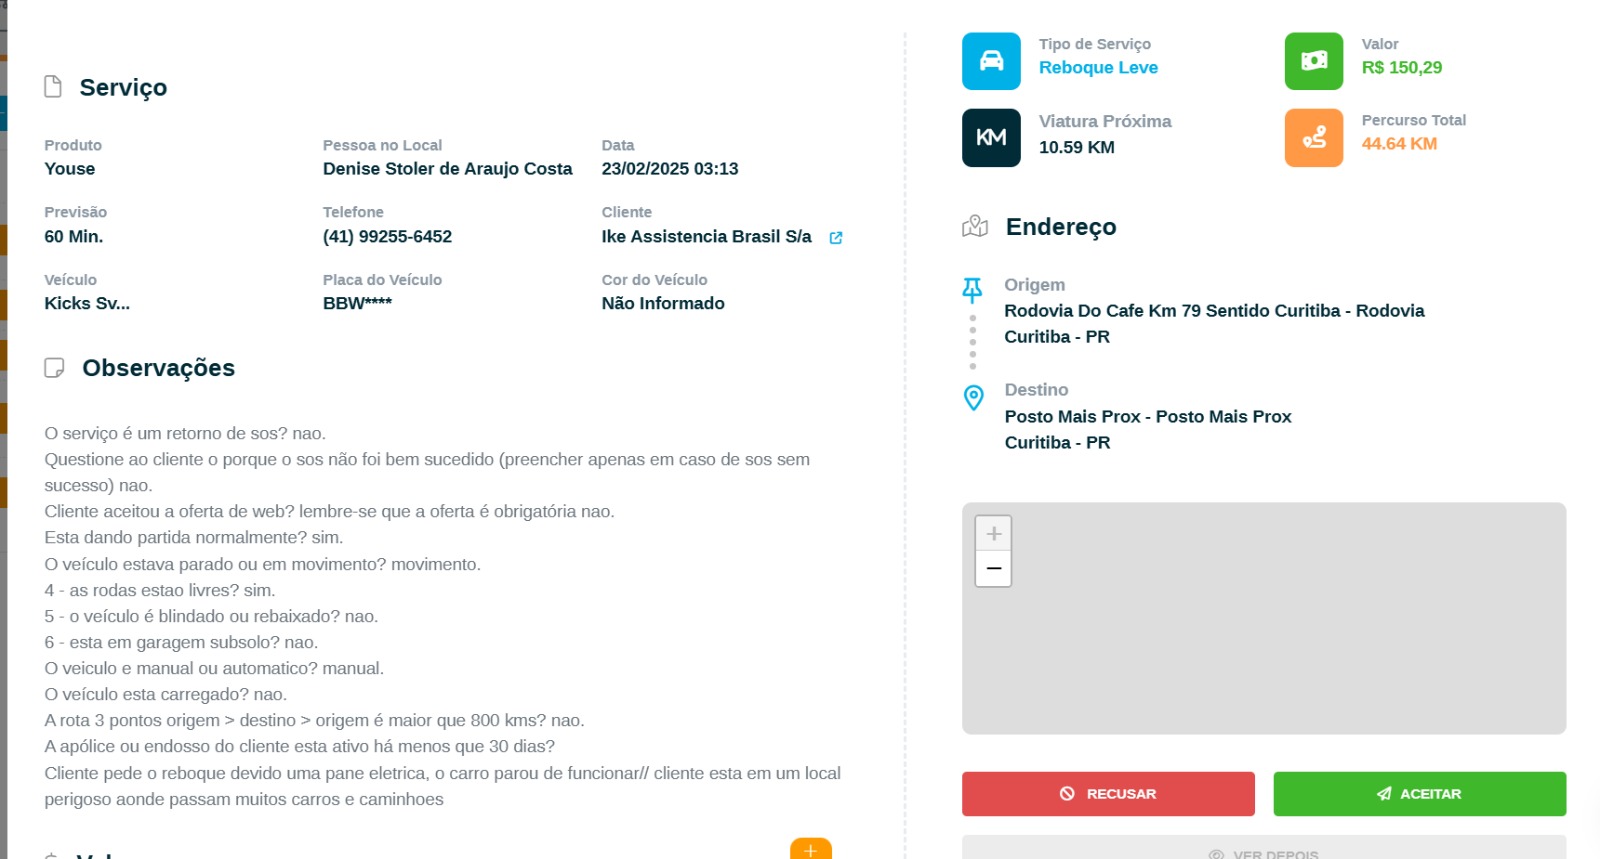Open external link icon beside Ike Assistencia
The image size is (1600, 859).
click(836, 238)
